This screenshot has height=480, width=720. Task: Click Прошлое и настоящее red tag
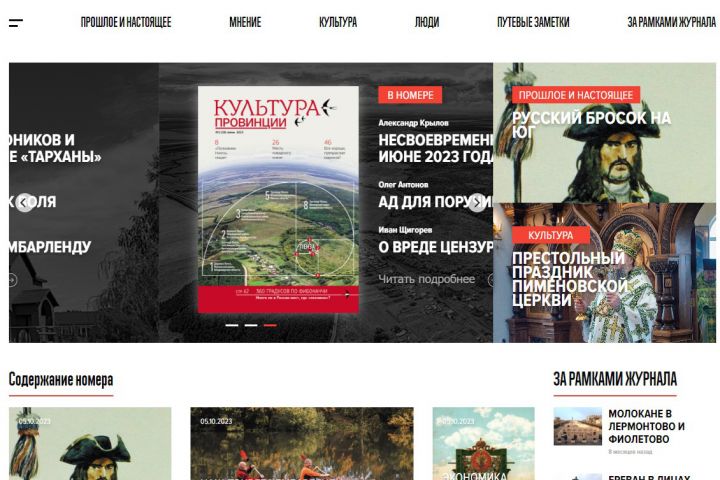[x=576, y=95]
